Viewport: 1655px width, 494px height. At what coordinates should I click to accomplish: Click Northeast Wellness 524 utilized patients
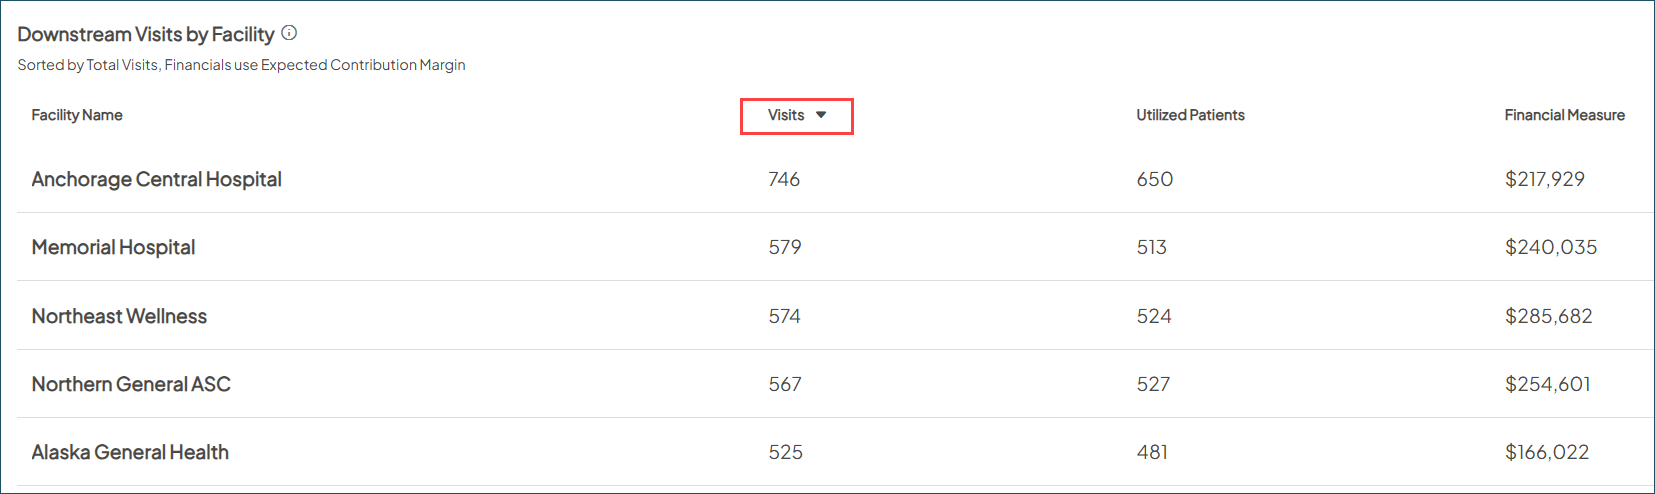[1154, 316]
